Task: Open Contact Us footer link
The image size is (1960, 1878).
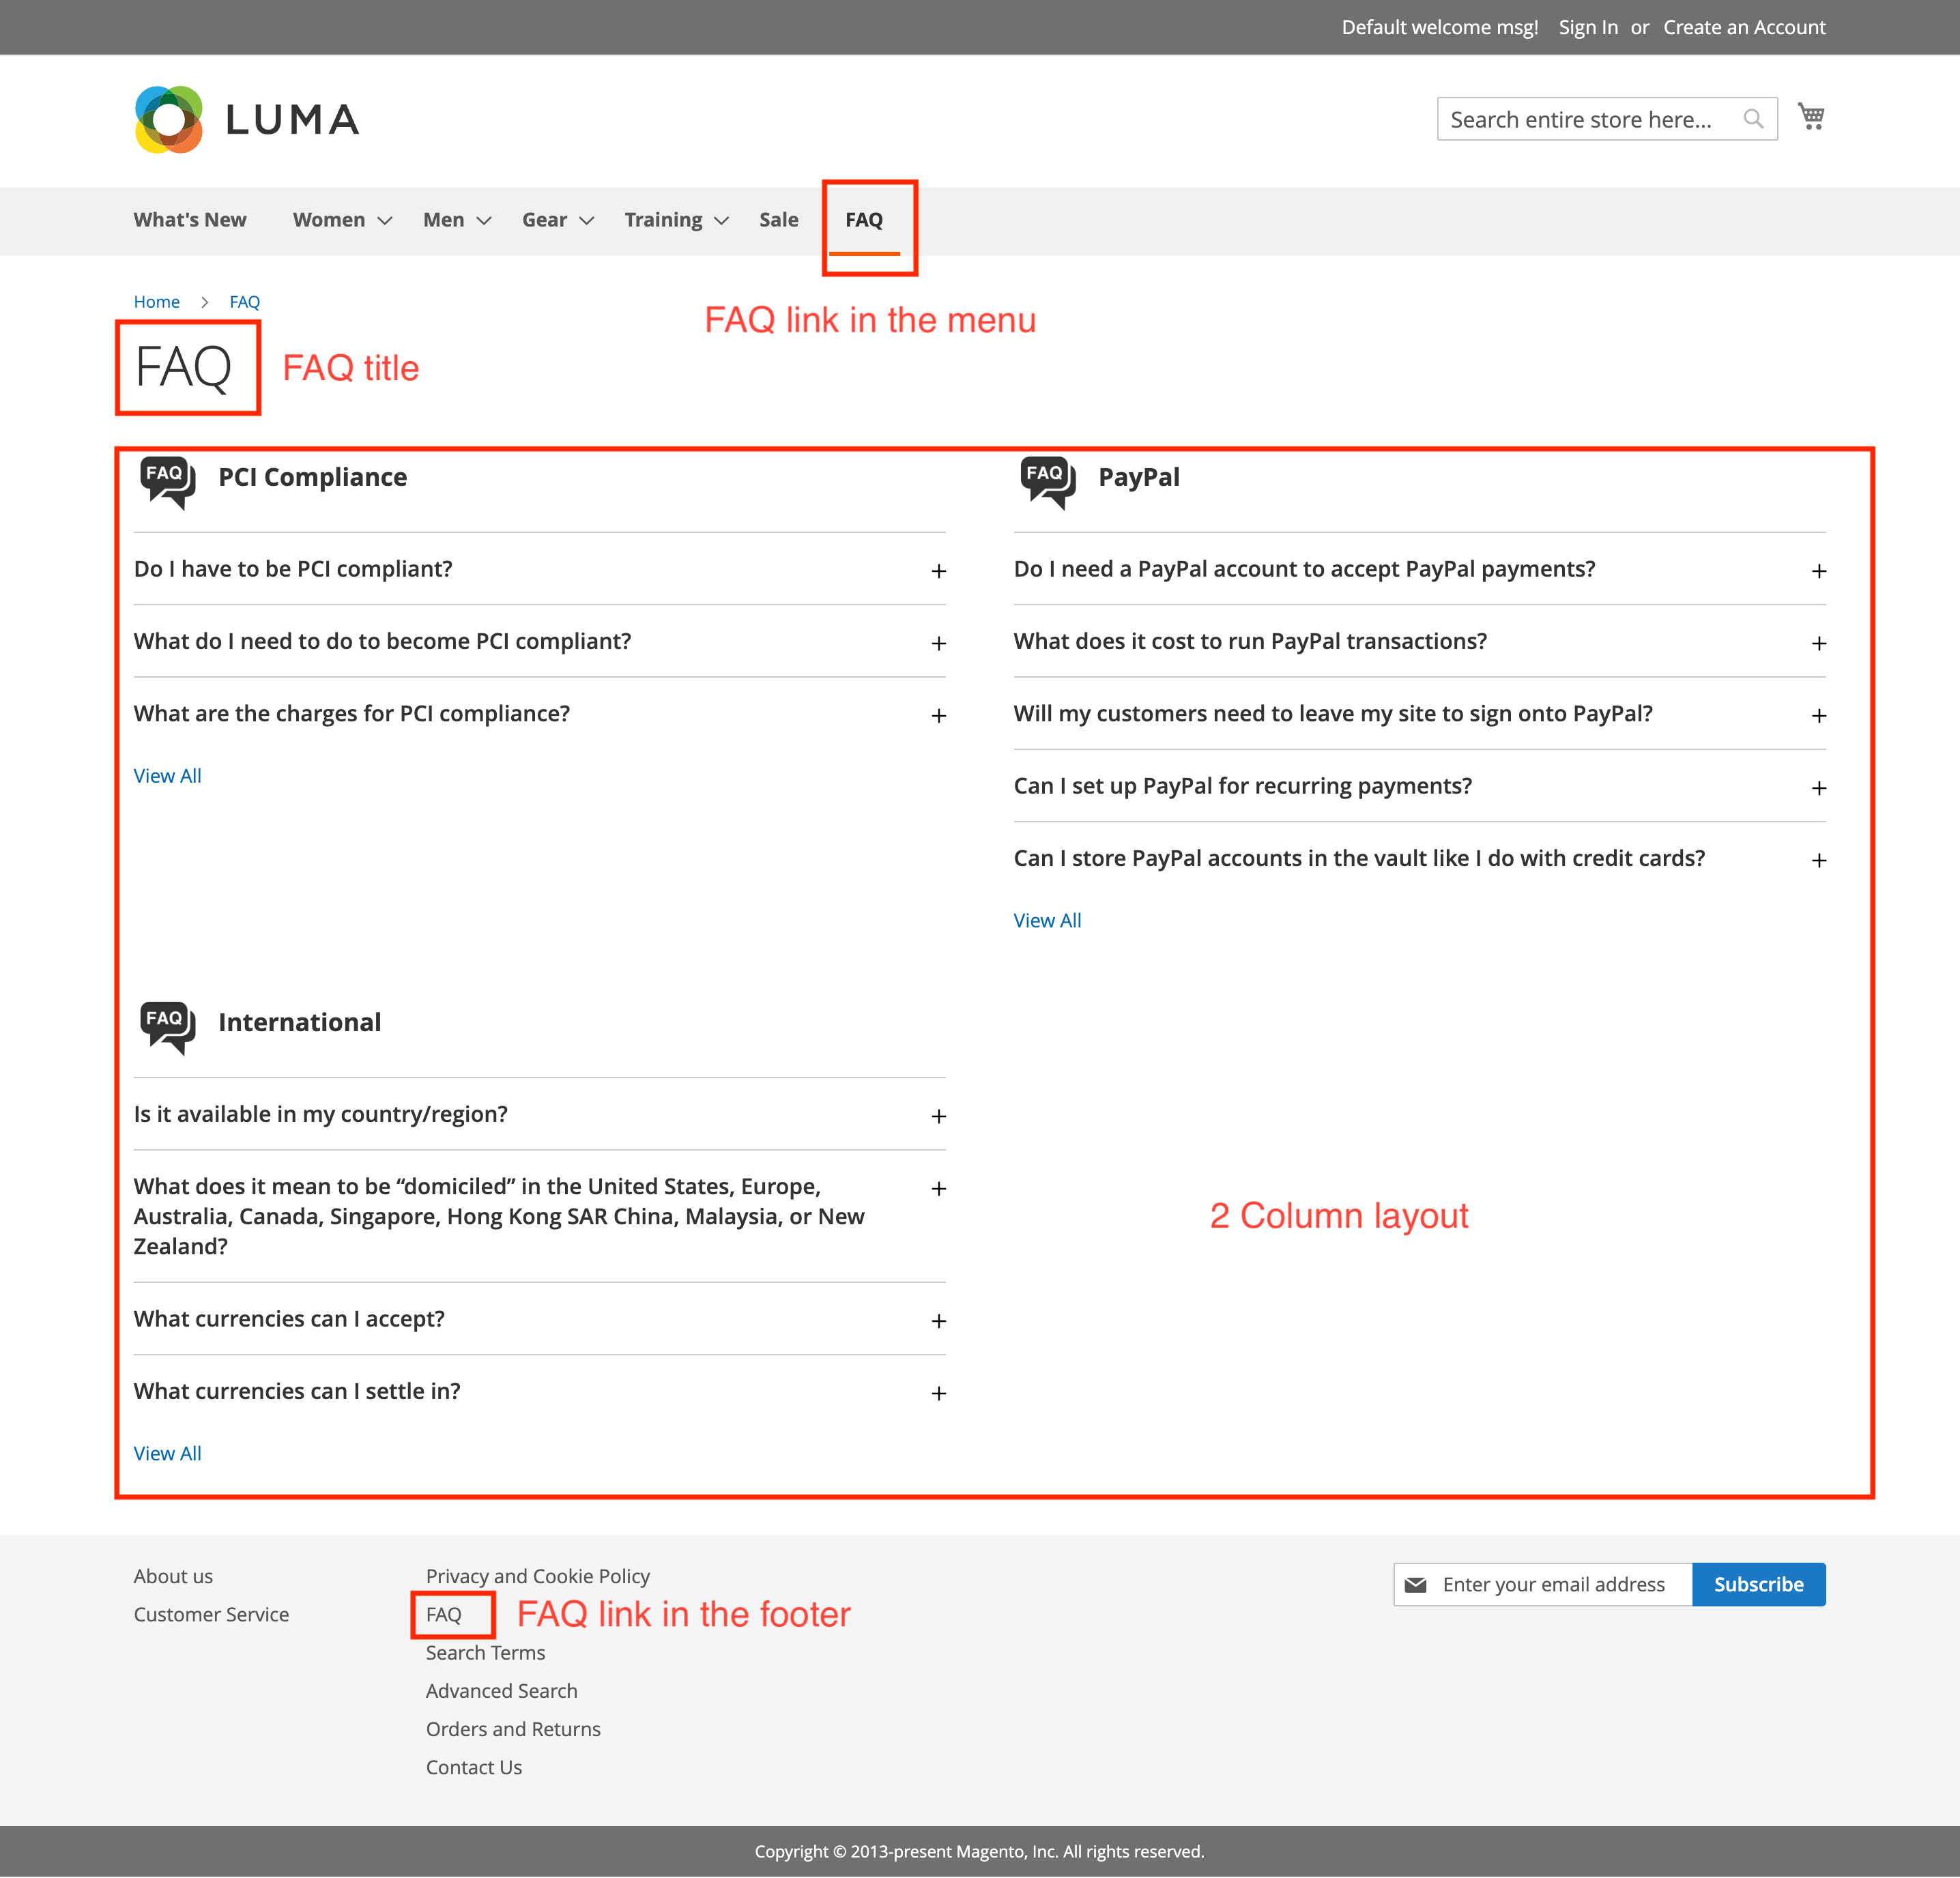Action: click(x=474, y=1768)
